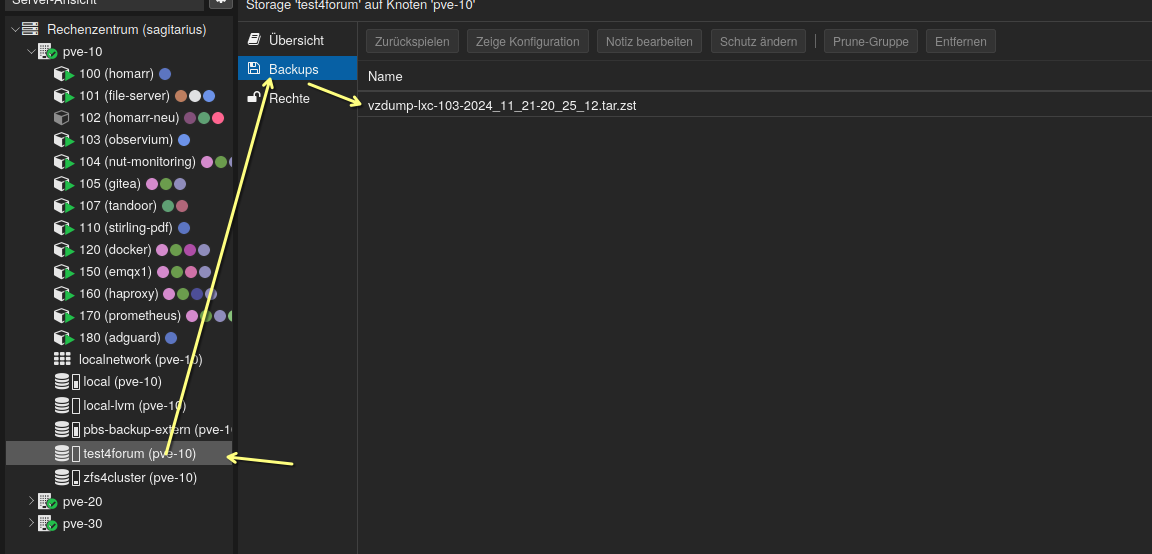Click the container icon for 103 (observium)
Screen dimensions: 1152x554
click(x=65, y=140)
